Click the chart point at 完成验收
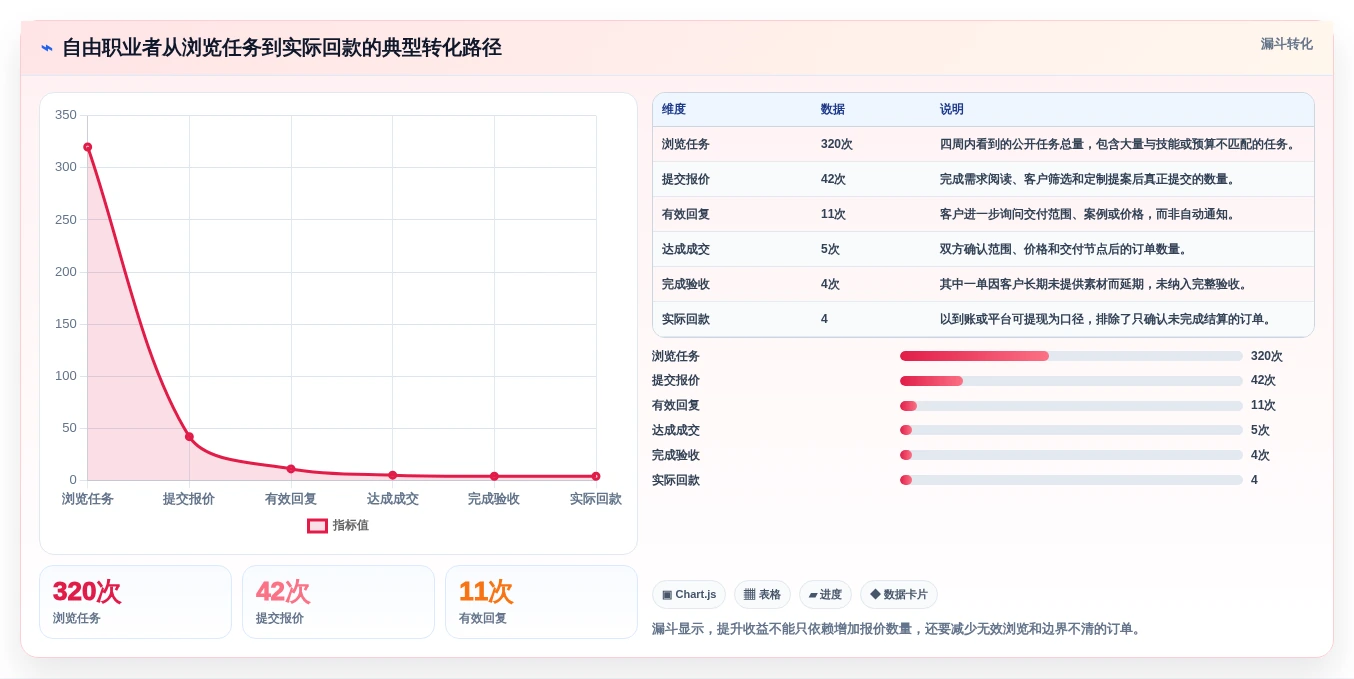The height and width of the screenshot is (679, 1354). tap(494, 476)
